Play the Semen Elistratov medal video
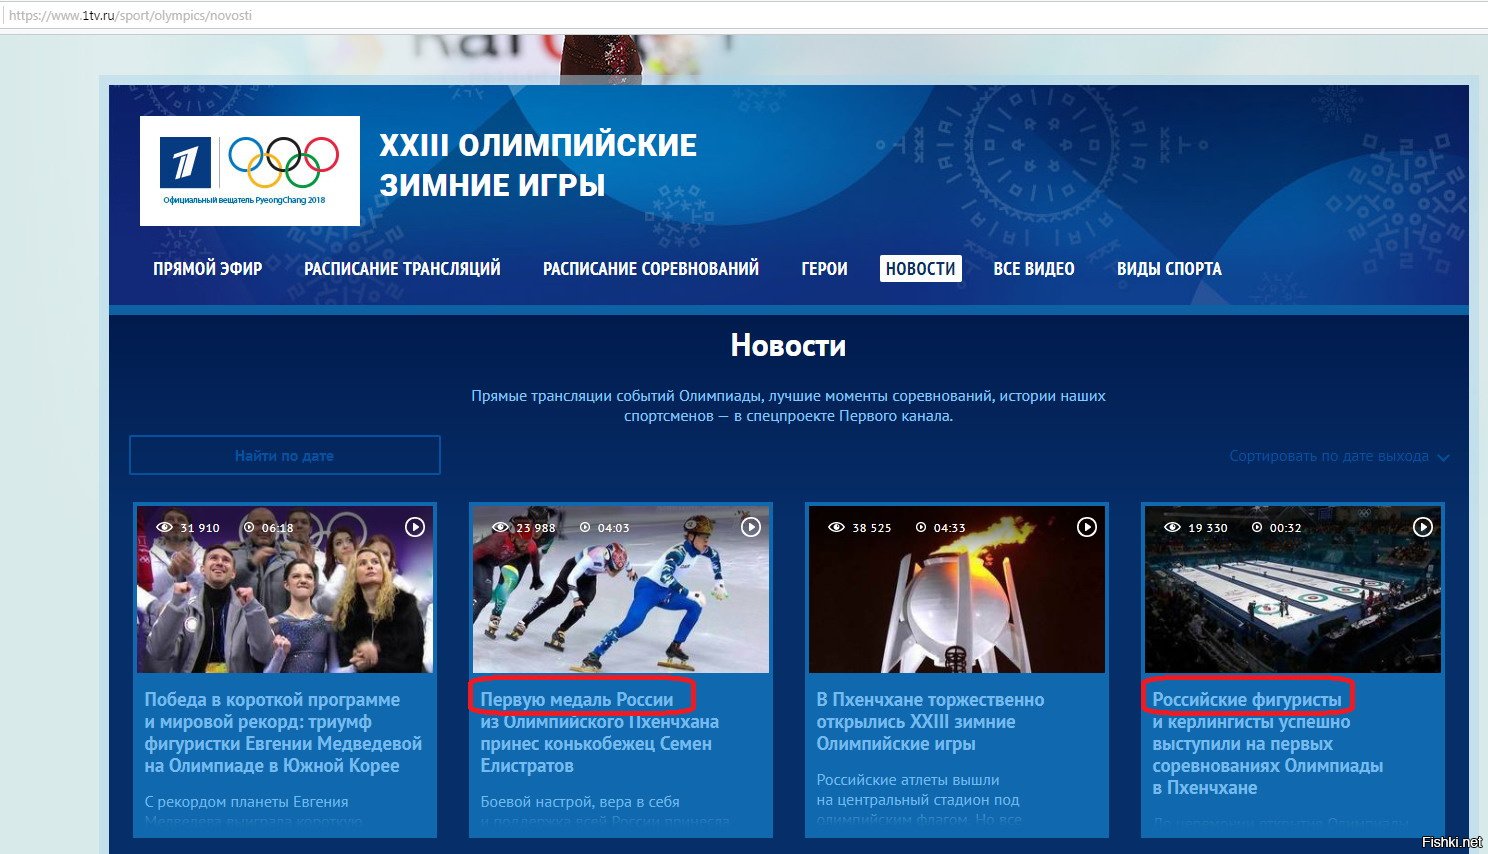This screenshot has height=854, width=1488. point(751,527)
